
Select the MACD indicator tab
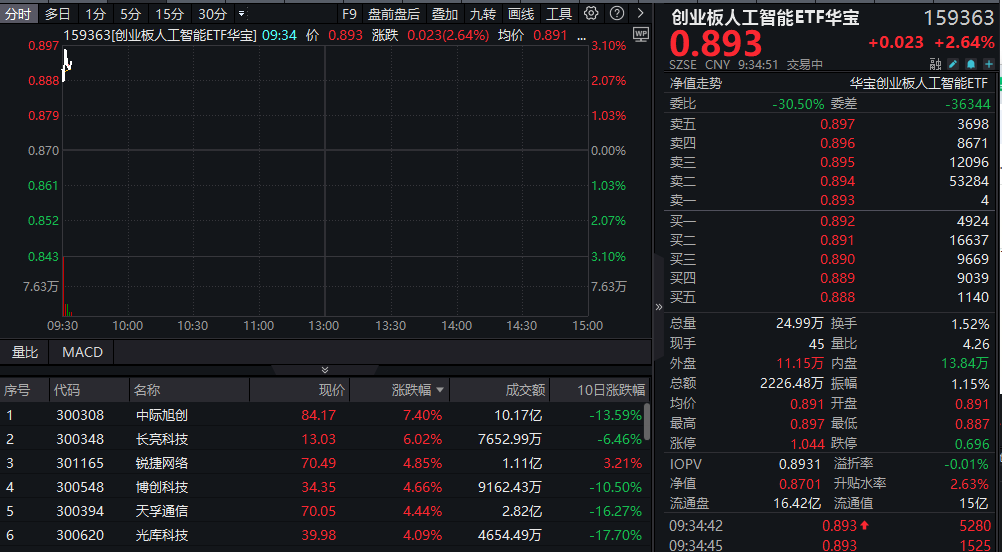[x=82, y=352]
